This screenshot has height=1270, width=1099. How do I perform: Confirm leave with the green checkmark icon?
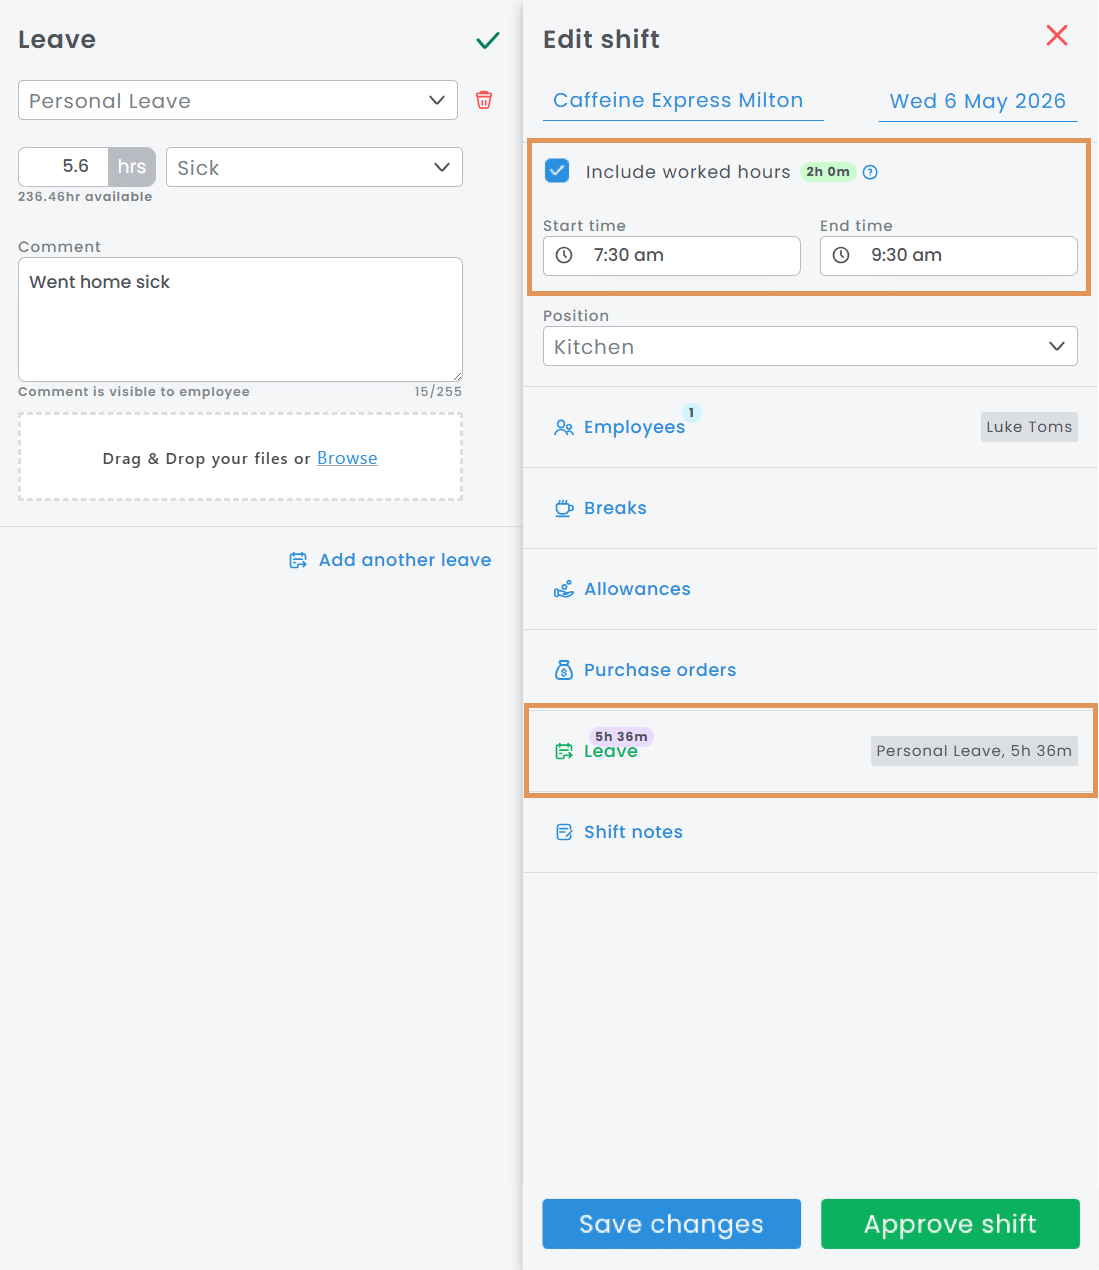pyautogui.click(x=488, y=40)
